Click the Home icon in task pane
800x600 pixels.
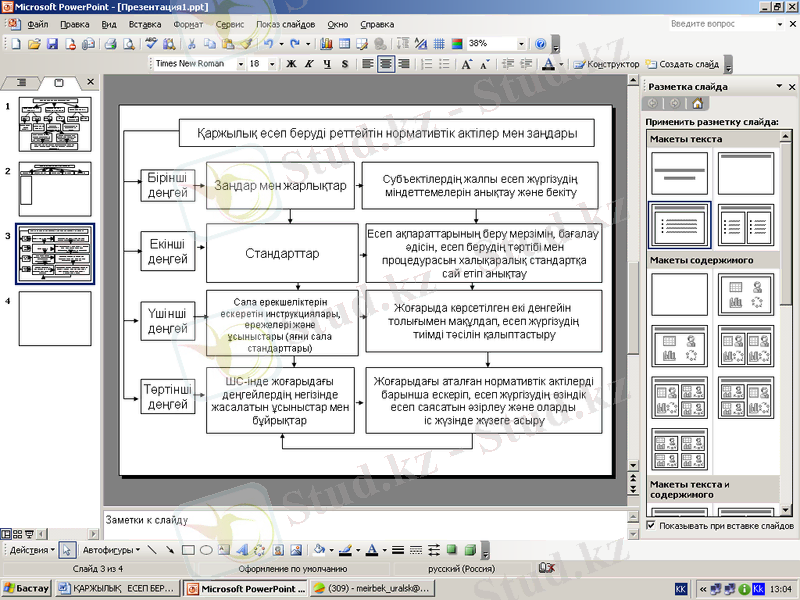pyautogui.click(x=698, y=103)
